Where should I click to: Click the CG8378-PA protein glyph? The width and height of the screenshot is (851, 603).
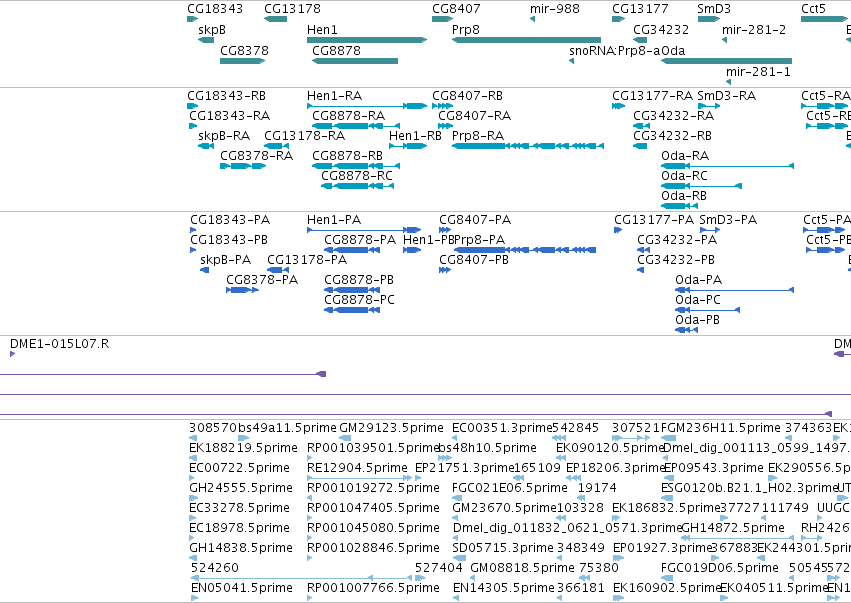pyautogui.click(x=242, y=290)
